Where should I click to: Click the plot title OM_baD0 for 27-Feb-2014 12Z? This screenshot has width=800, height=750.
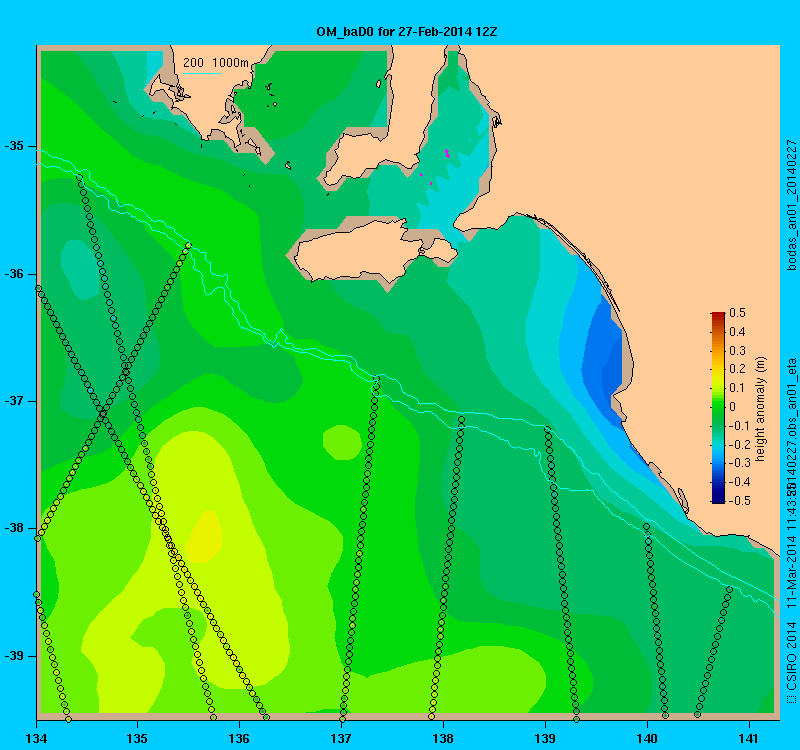[x=407, y=32]
